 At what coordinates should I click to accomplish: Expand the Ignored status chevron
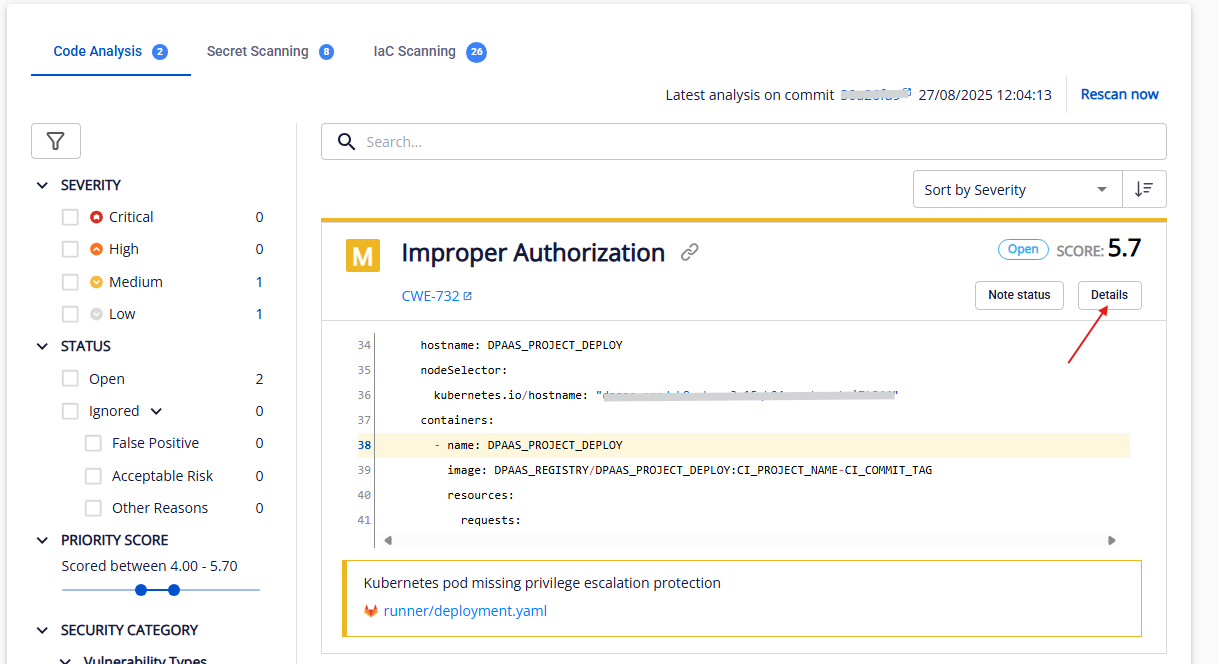coord(156,411)
